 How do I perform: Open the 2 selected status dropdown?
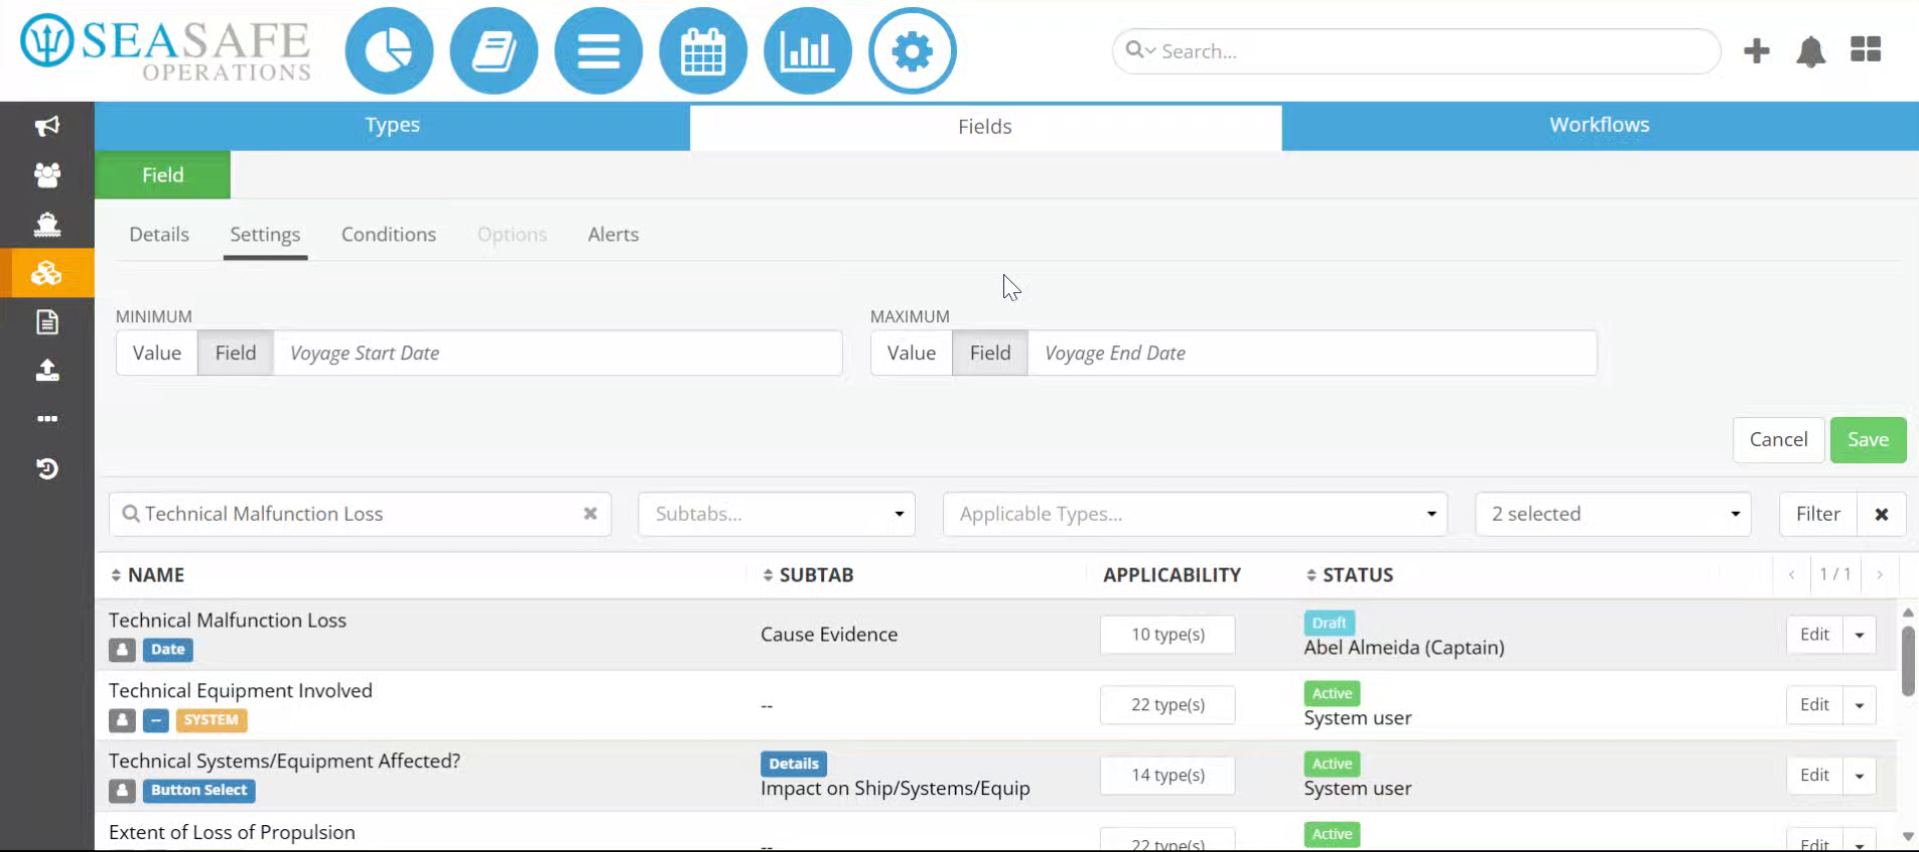click(1613, 514)
